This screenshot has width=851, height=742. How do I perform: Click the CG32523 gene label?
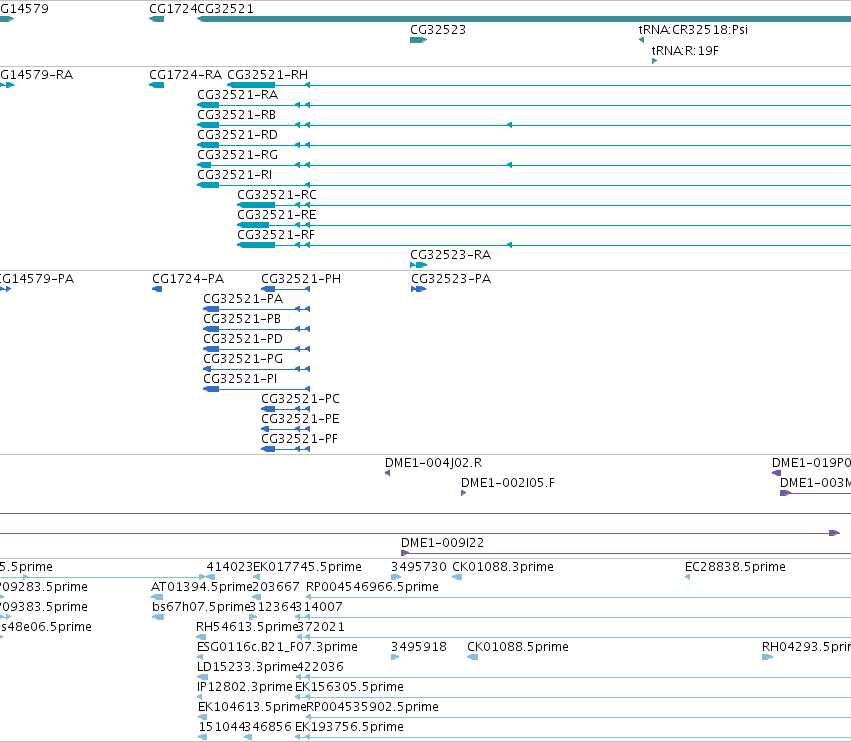click(x=438, y=30)
